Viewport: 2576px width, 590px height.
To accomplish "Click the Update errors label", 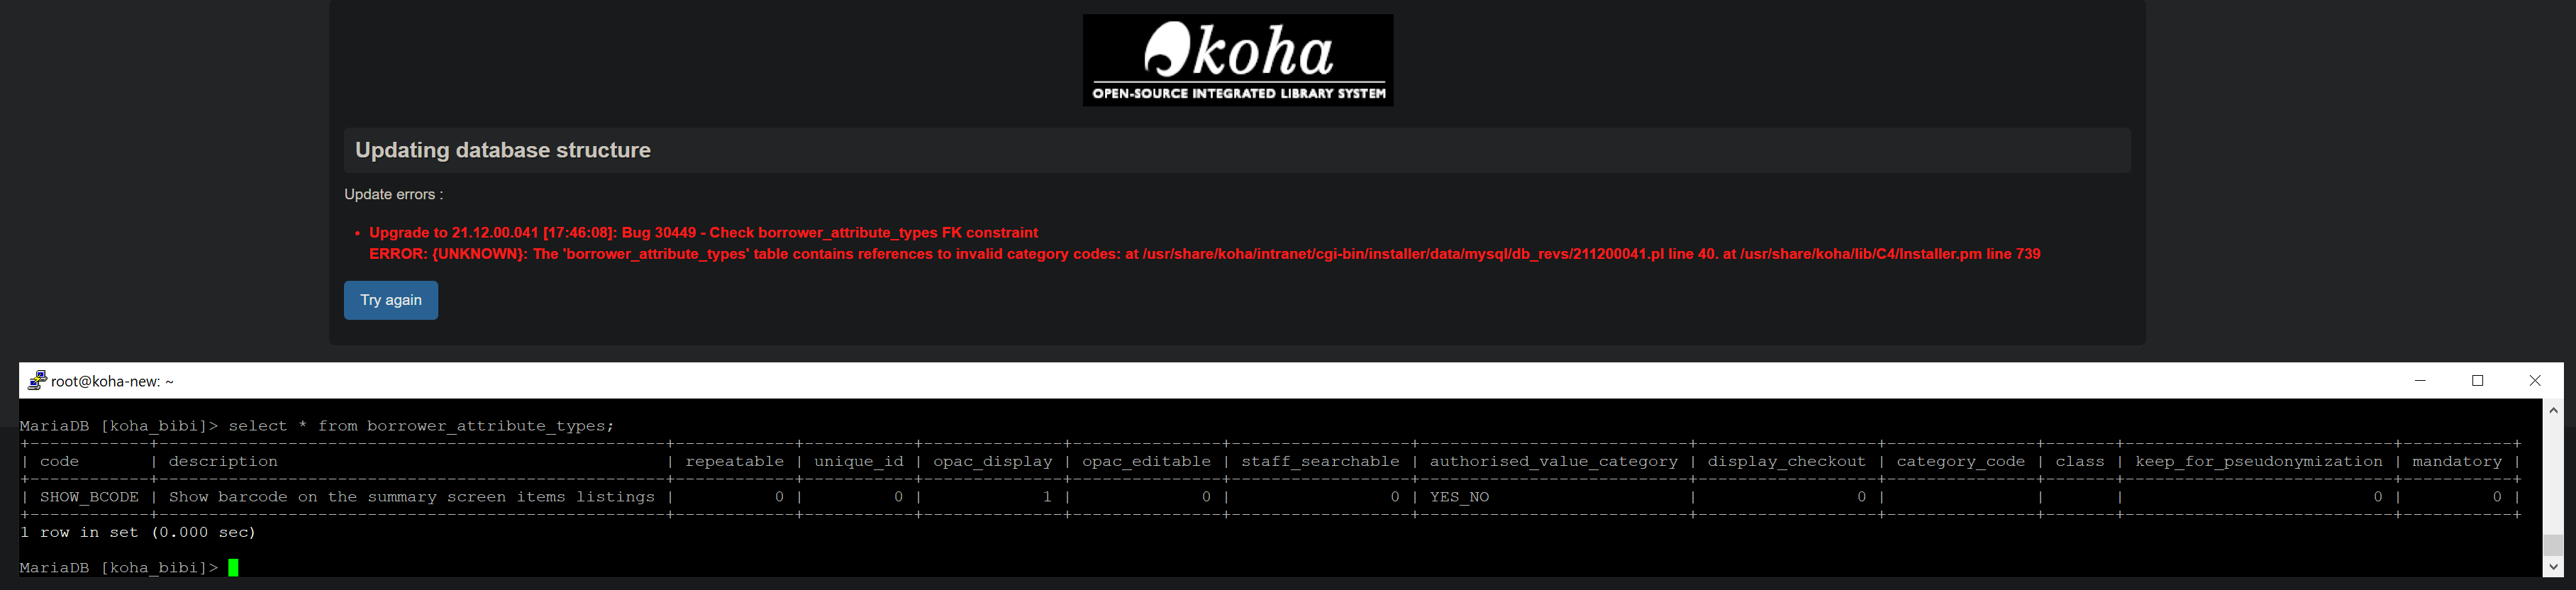I will pos(393,194).
